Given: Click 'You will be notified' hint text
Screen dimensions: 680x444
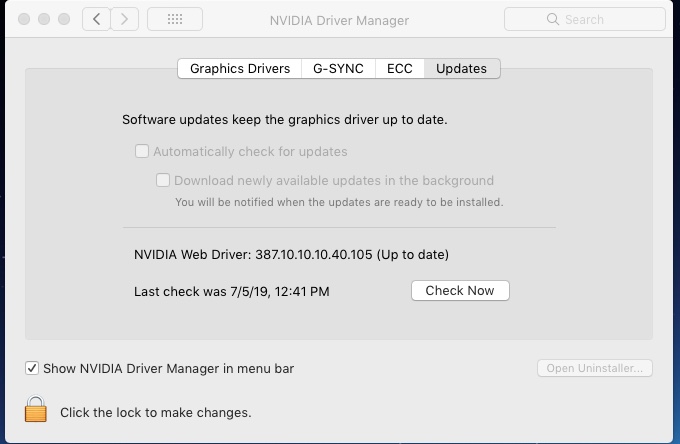Looking at the screenshot, I should (x=339, y=202).
